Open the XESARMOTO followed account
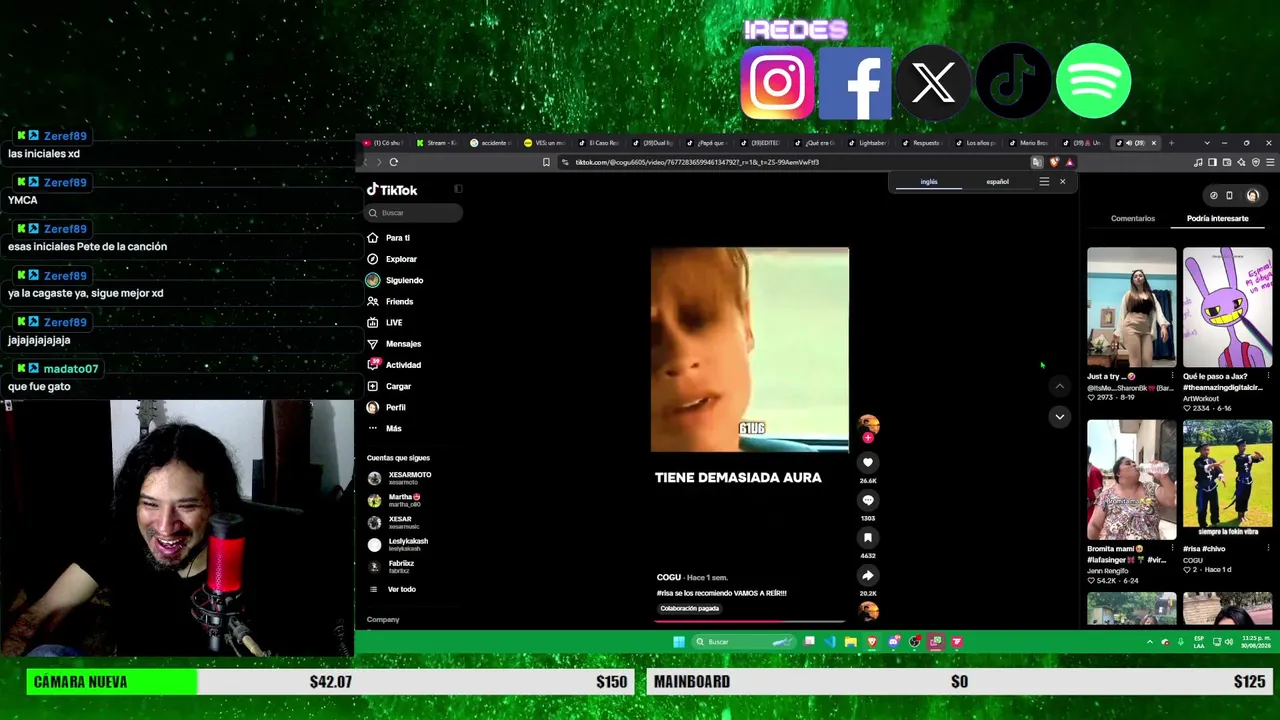 400,478
